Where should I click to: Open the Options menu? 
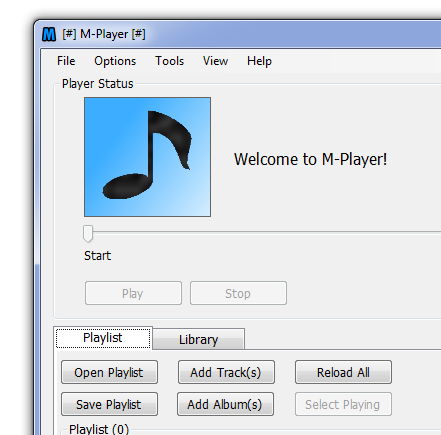tap(115, 61)
